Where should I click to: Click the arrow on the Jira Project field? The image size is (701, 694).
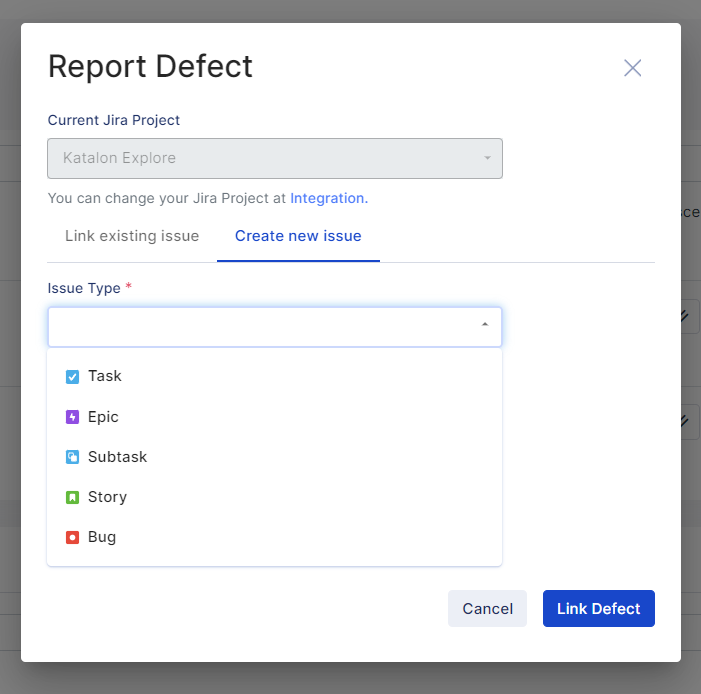pyautogui.click(x=487, y=158)
